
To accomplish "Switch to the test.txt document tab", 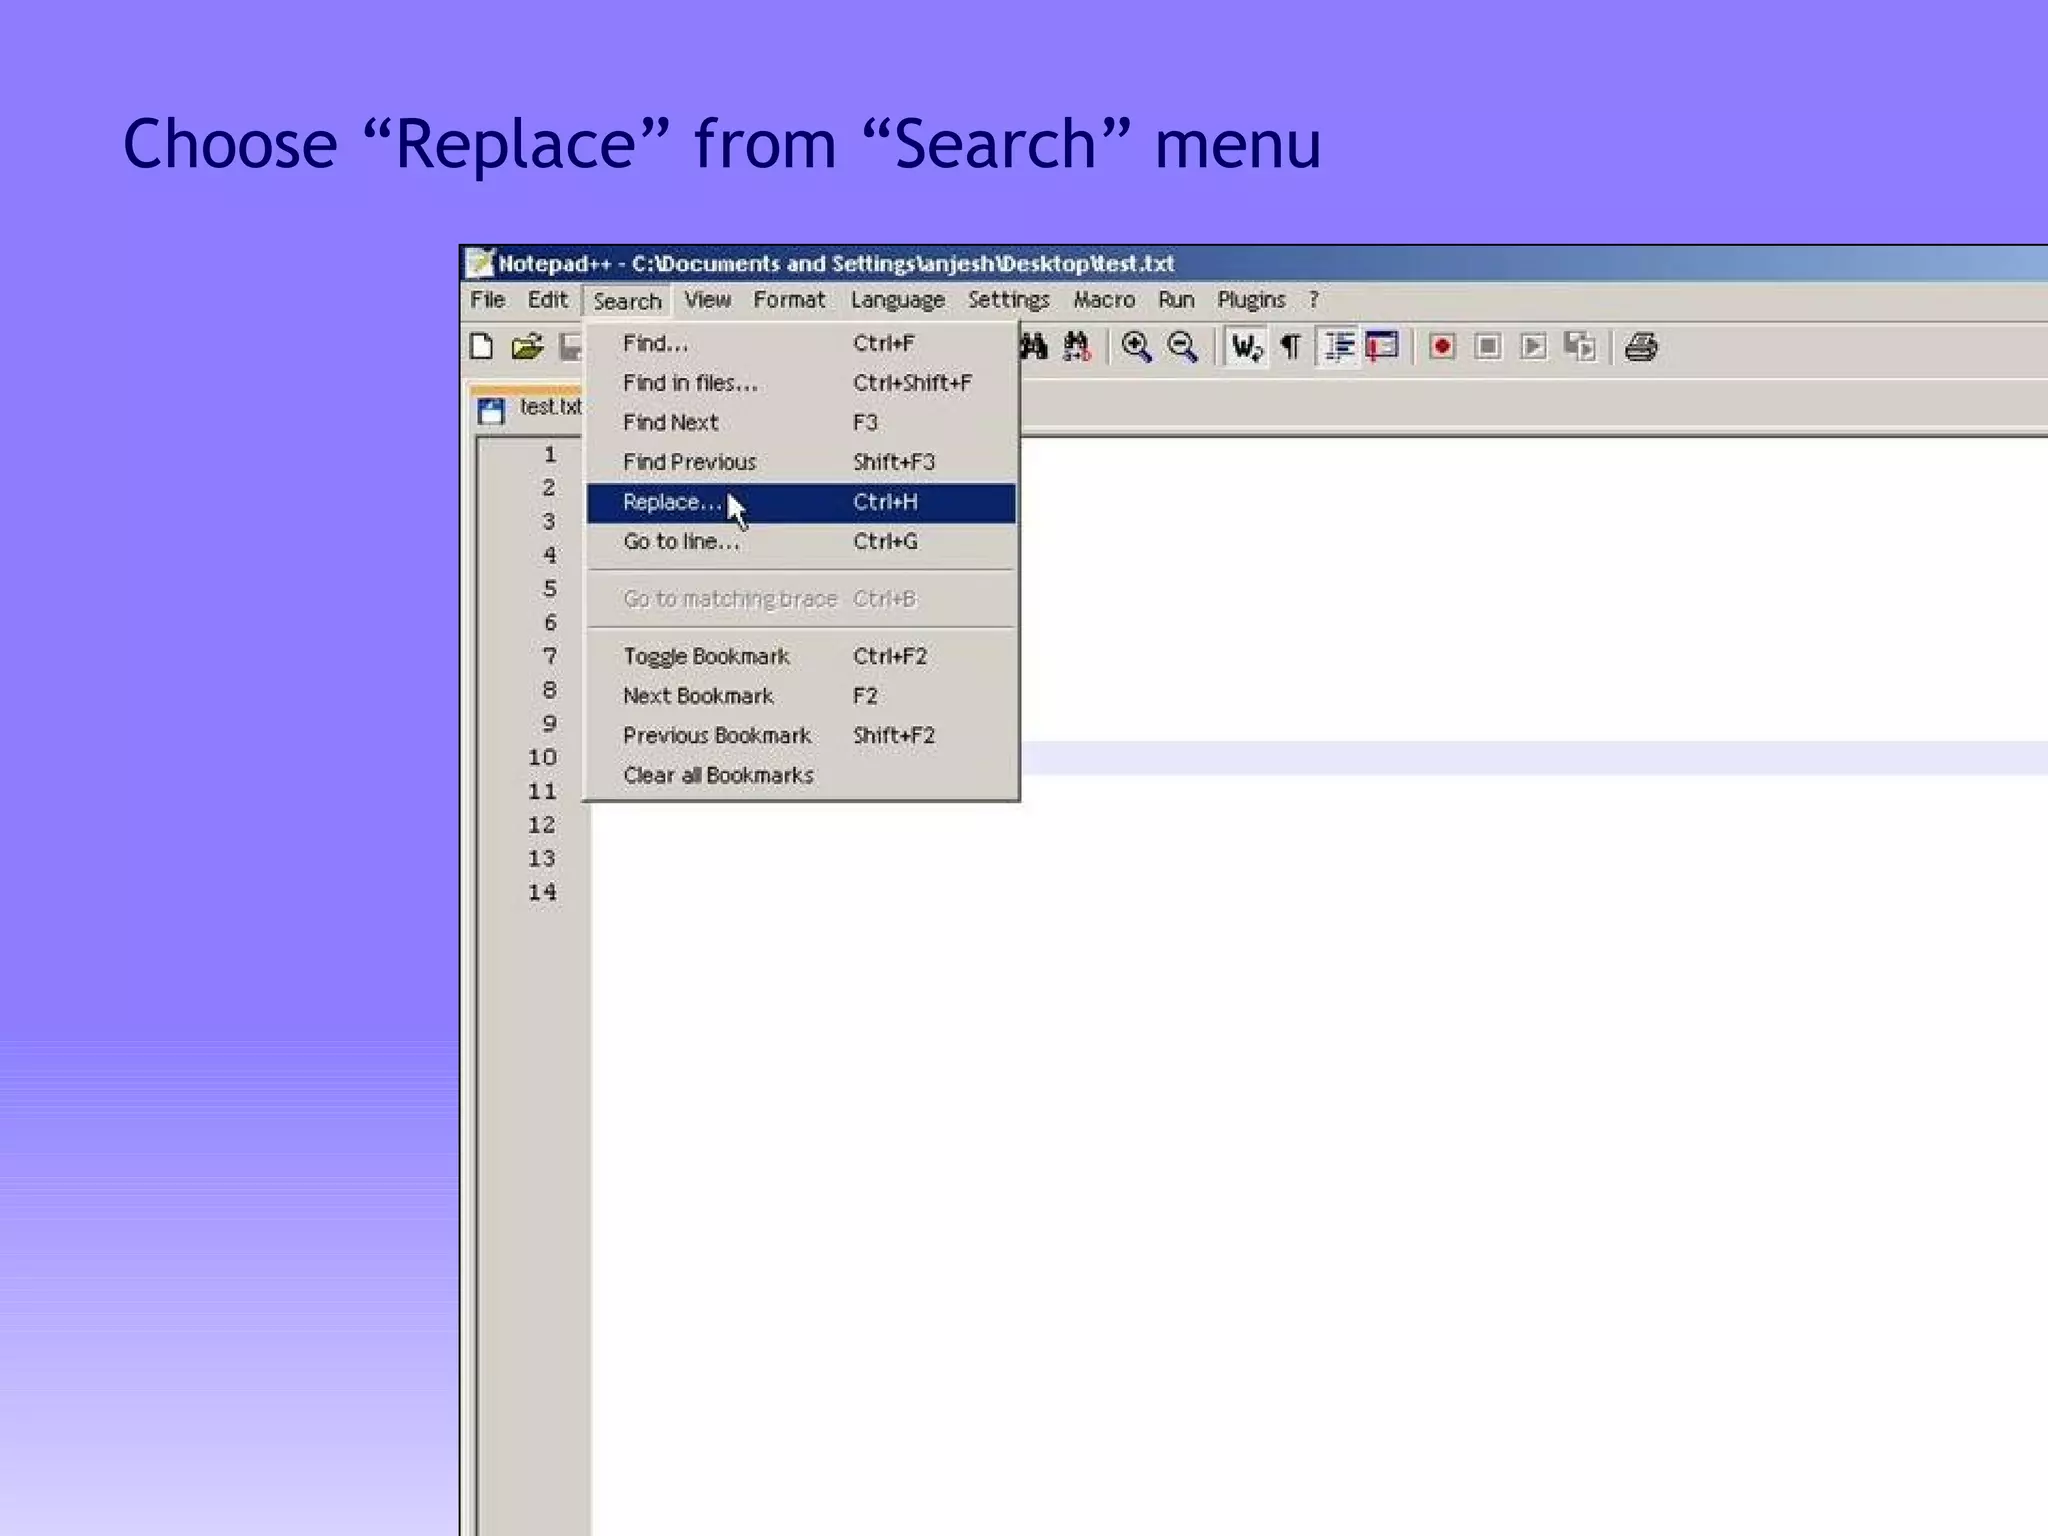I will [x=527, y=408].
